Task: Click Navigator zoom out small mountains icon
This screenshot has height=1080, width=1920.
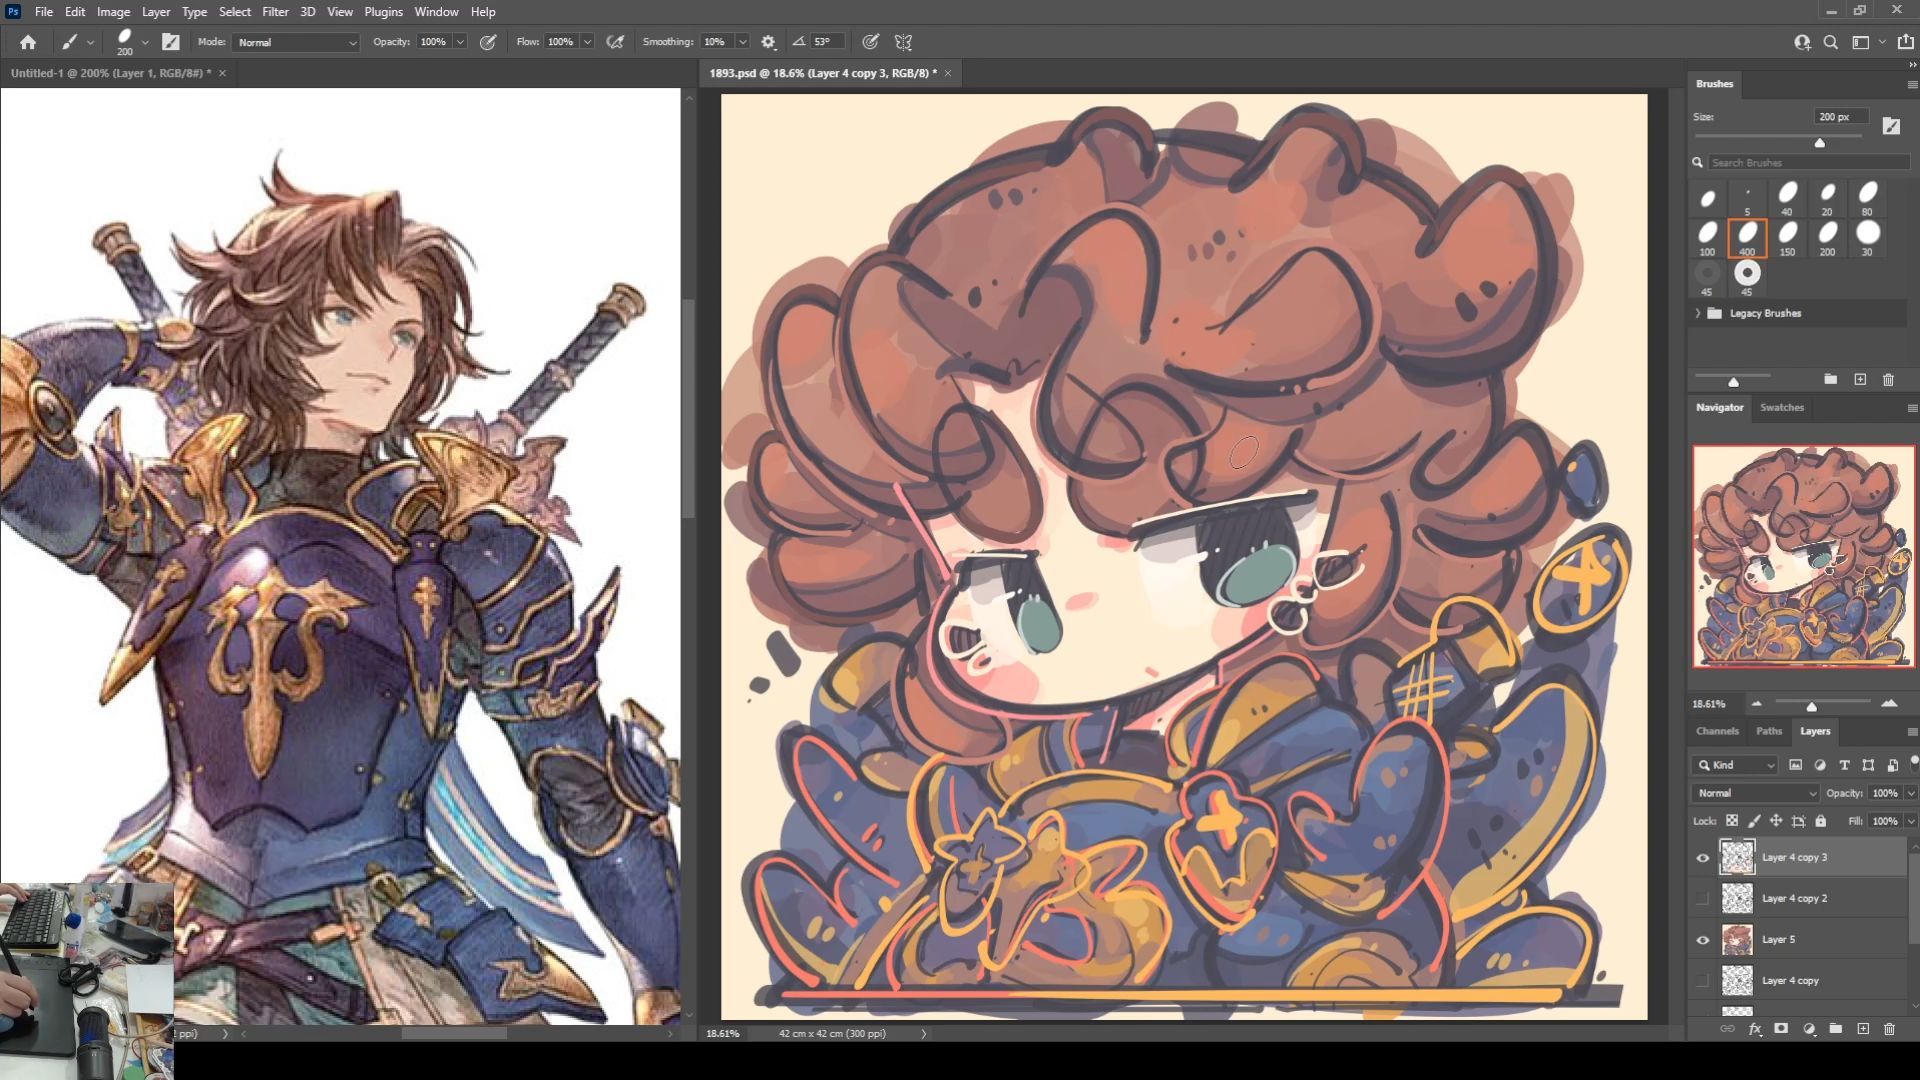Action: pyautogui.click(x=1757, y=704)
